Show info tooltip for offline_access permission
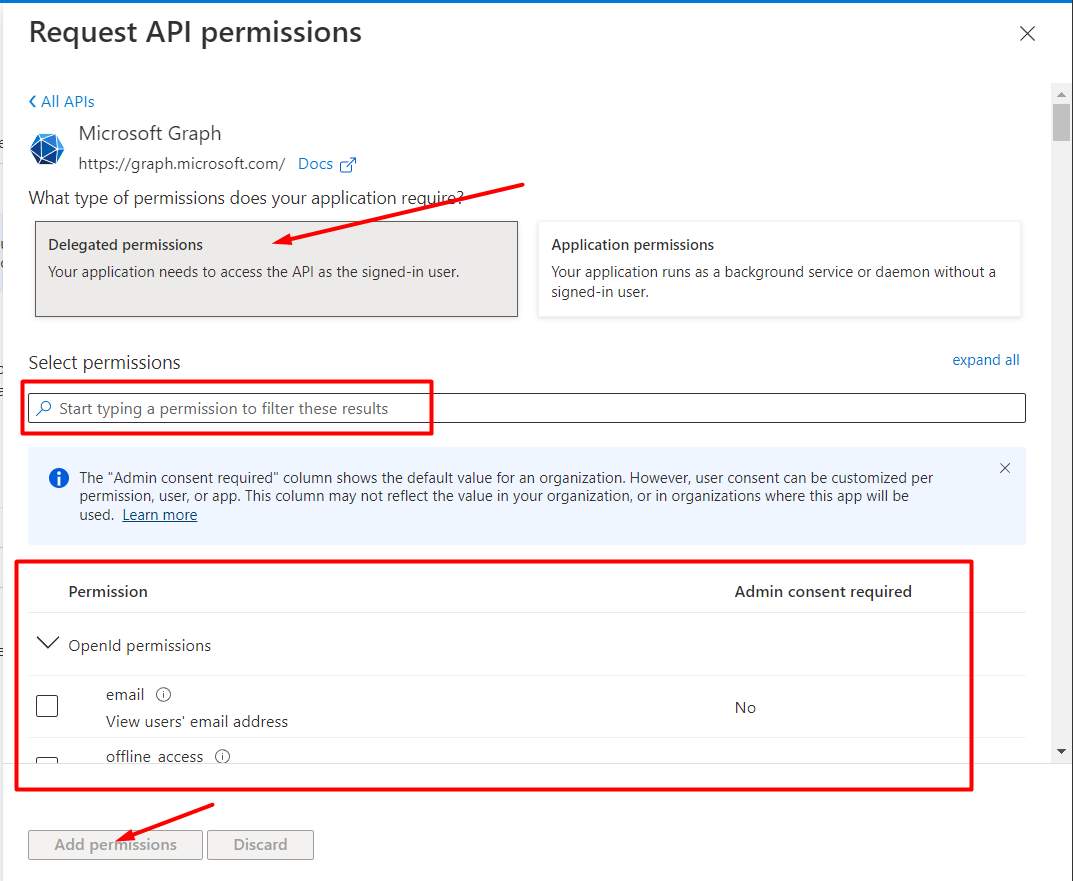Viewport: 1073px width, 881px height. [222, 756]
